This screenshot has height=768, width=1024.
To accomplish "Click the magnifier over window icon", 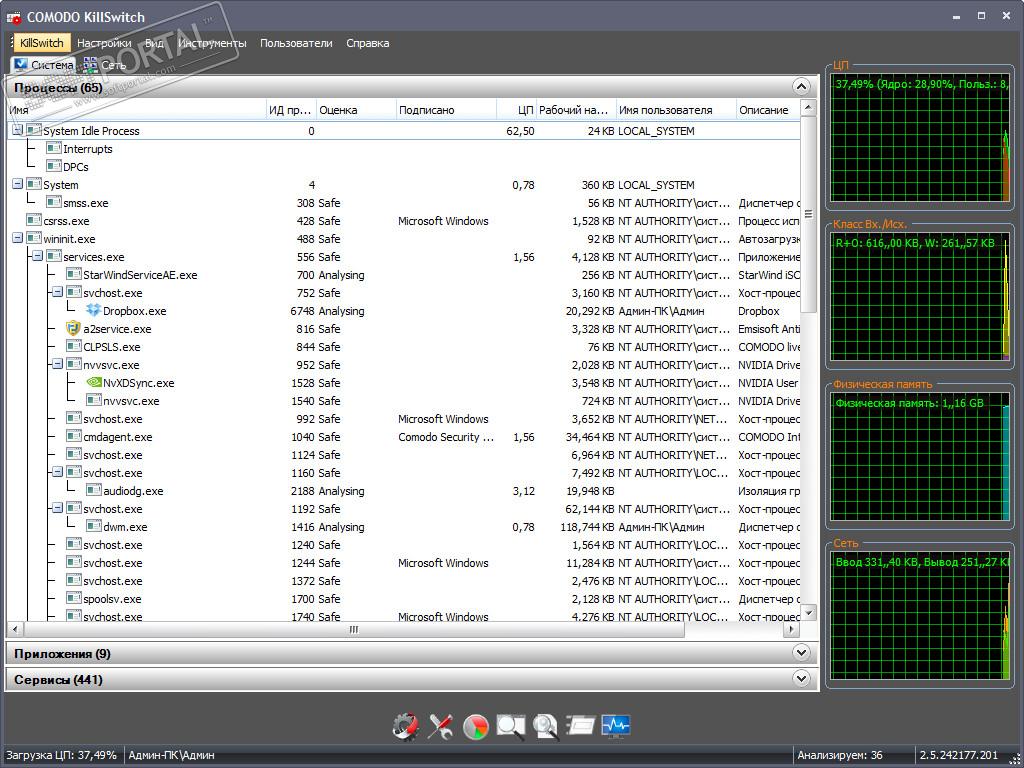I will click(511, 727).
